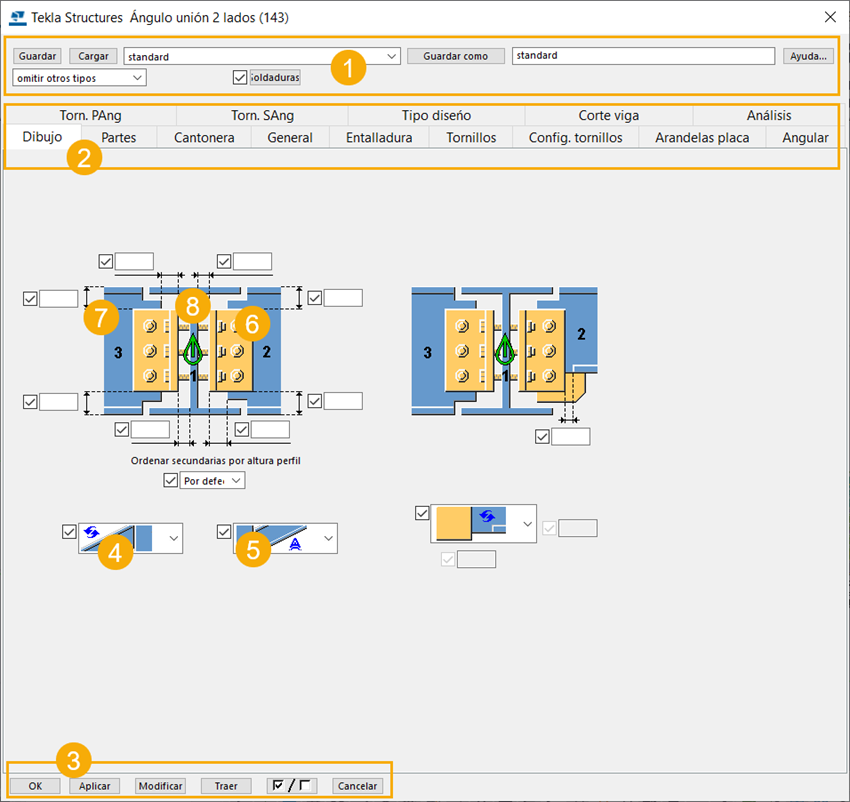Click 'Ordenar secundarias por altura perfil' label
This screenshot has height=802, width=850.
(x=216, y=460)
